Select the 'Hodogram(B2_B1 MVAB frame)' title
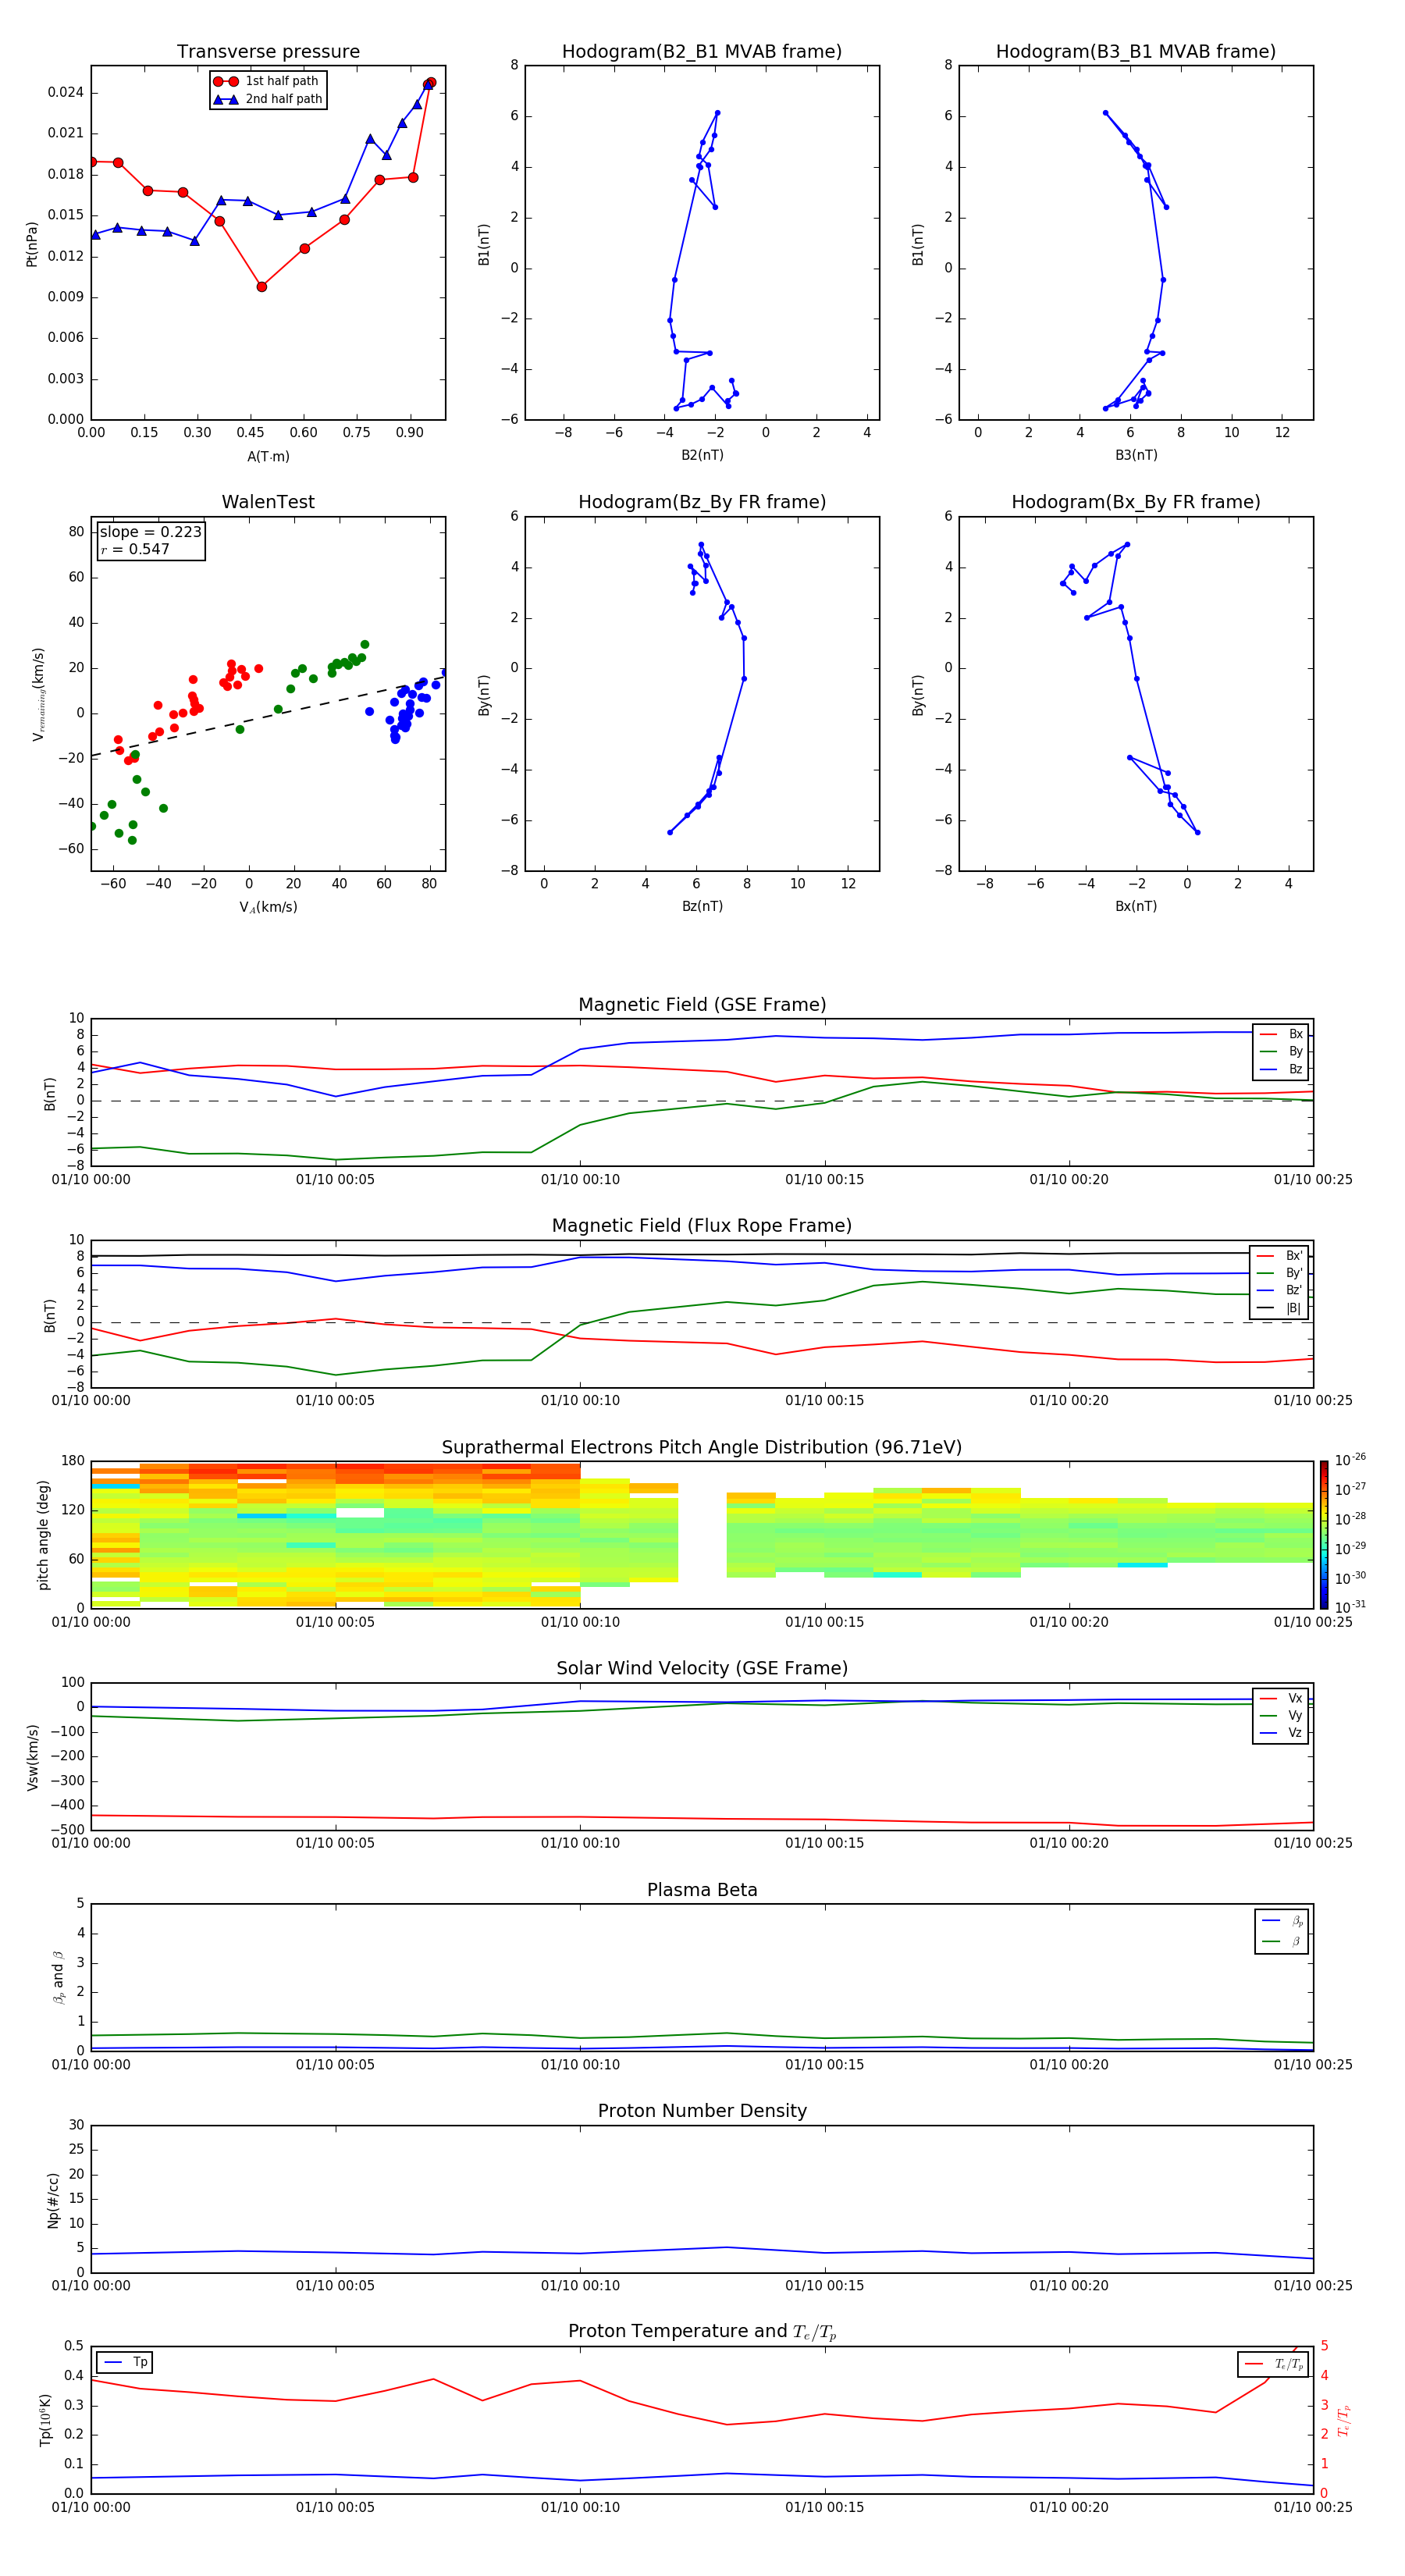1405x2576 pixels. click(x=702, y=52)
